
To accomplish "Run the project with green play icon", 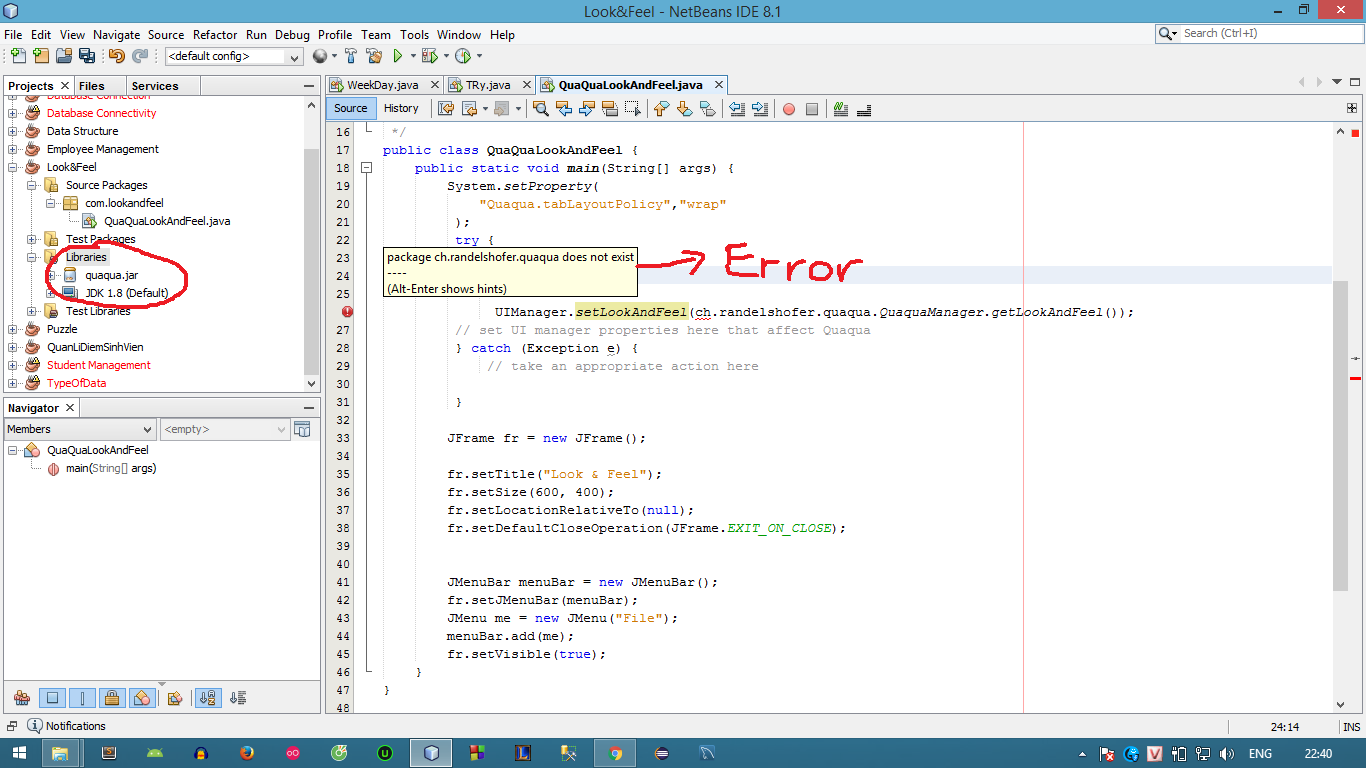I will coord(398,56).
